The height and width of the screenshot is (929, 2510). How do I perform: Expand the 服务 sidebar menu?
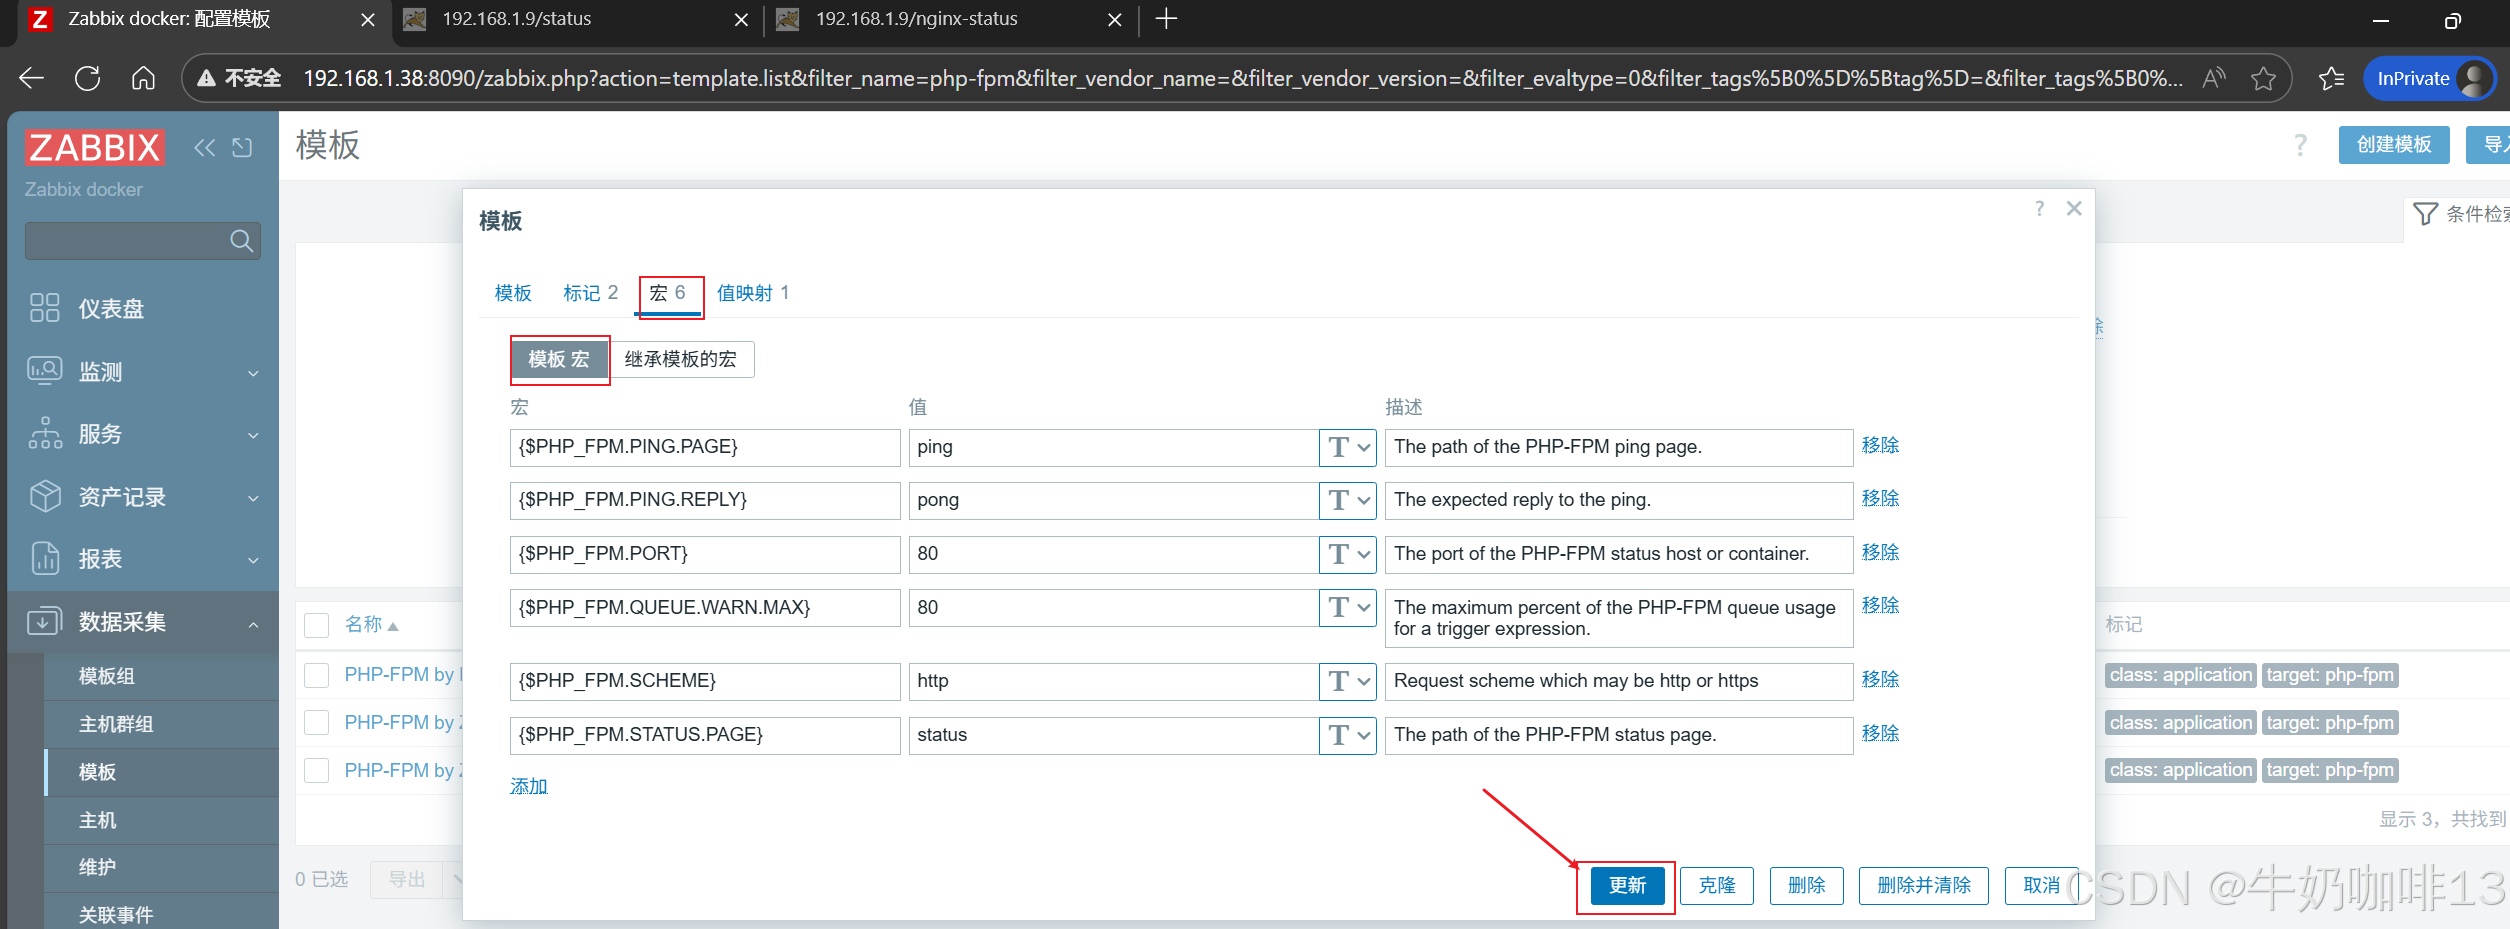pos(143,434)
